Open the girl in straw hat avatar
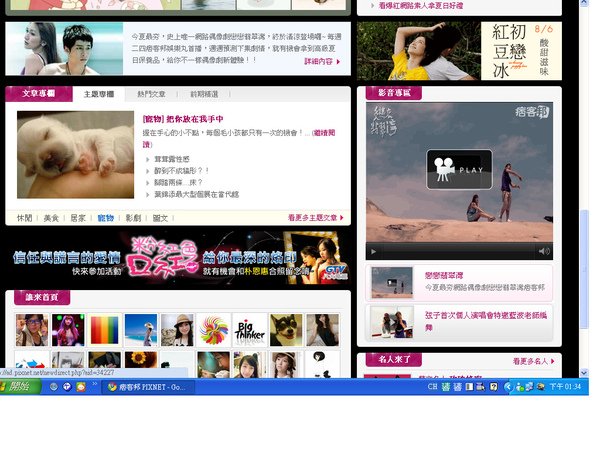The height and width of the screenshot is (450, 600). 177,330
